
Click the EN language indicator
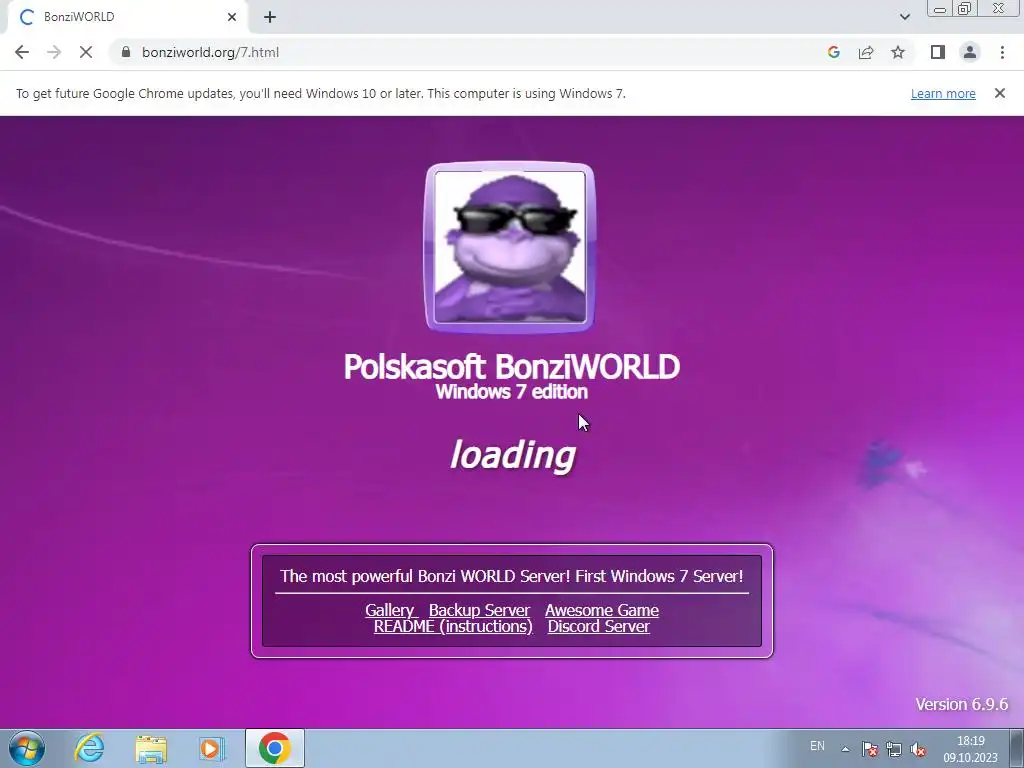817,746
